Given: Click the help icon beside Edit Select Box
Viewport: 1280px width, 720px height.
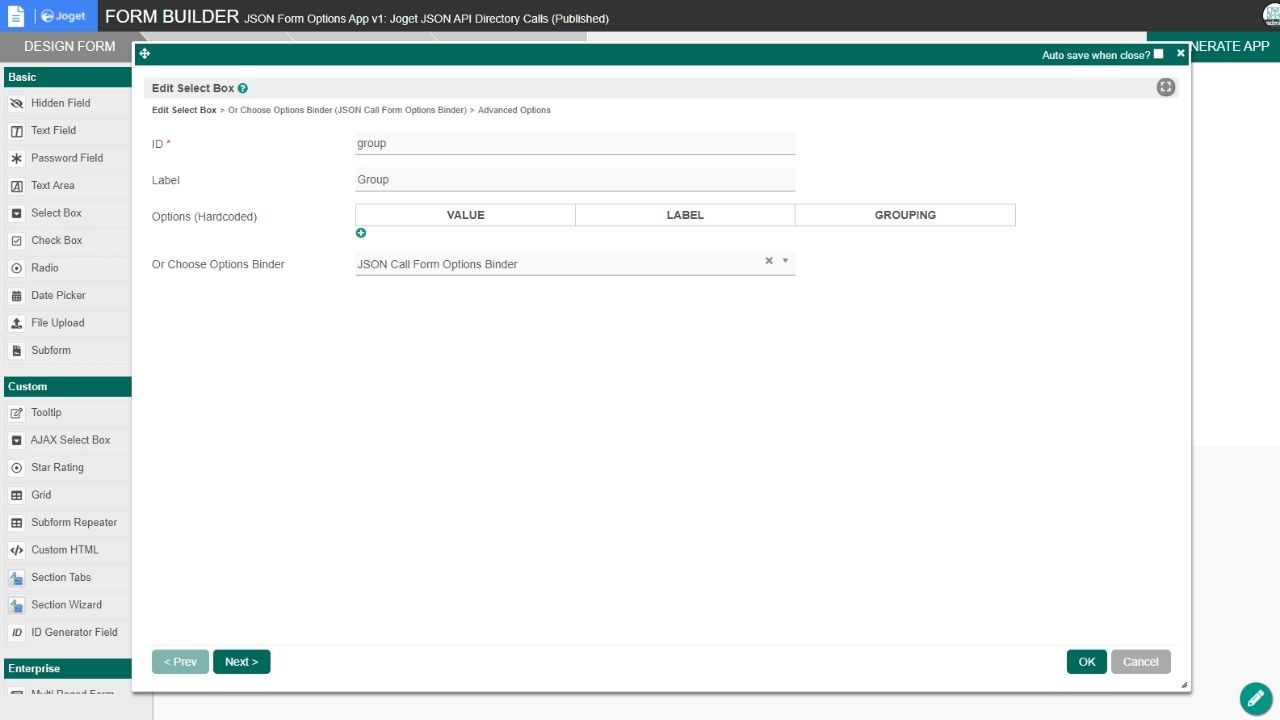Looking at the screenshot, I should [x=243, y=88].
